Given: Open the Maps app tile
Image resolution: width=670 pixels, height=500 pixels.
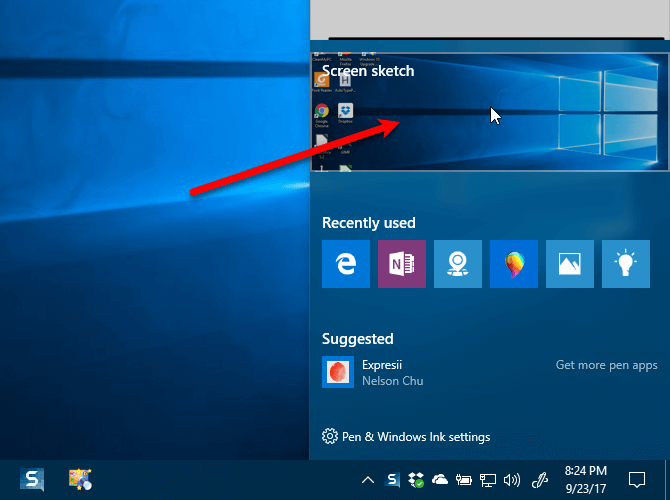Looking at the screenshot, I should coord(458,264).
